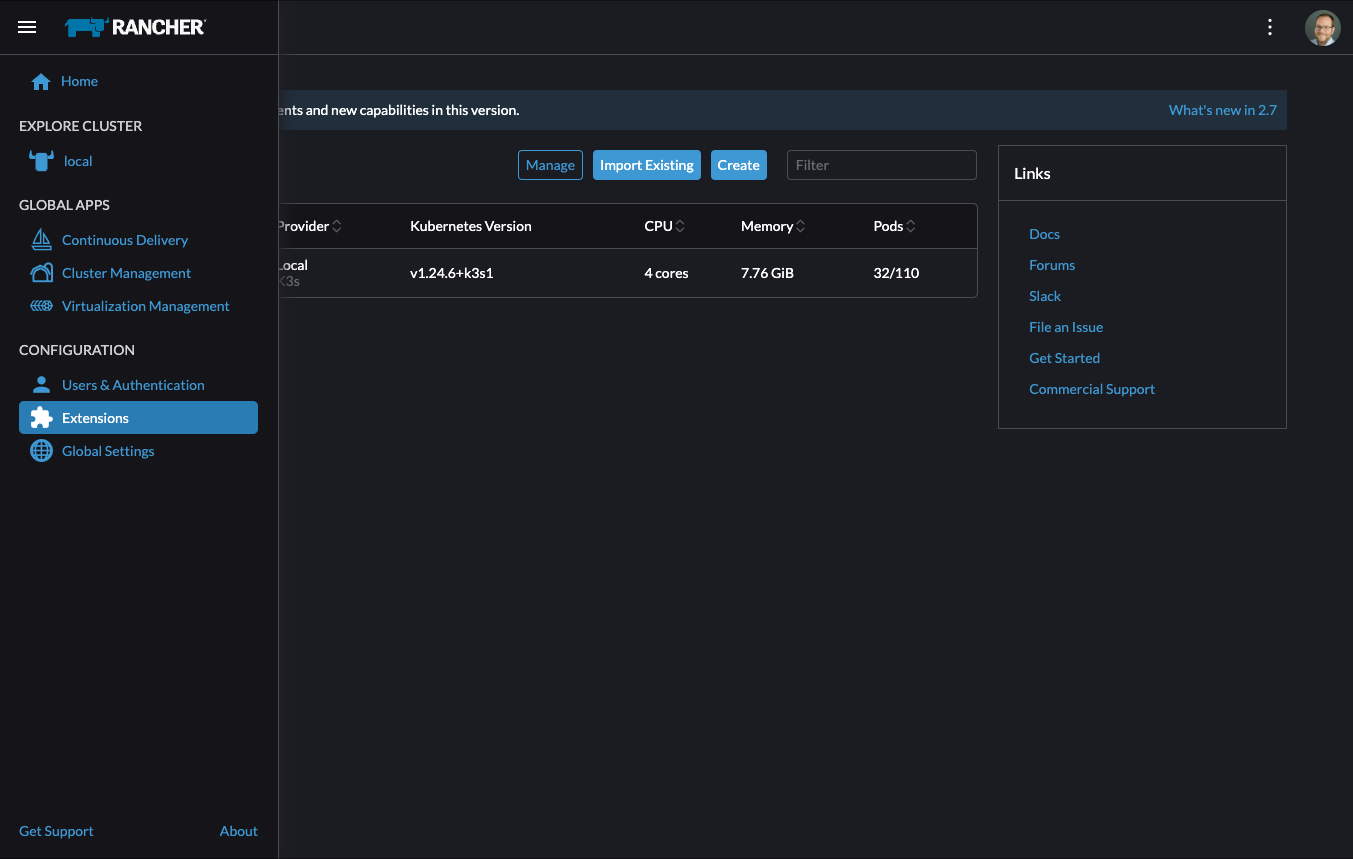Click the Home house icon

point(41,82)
